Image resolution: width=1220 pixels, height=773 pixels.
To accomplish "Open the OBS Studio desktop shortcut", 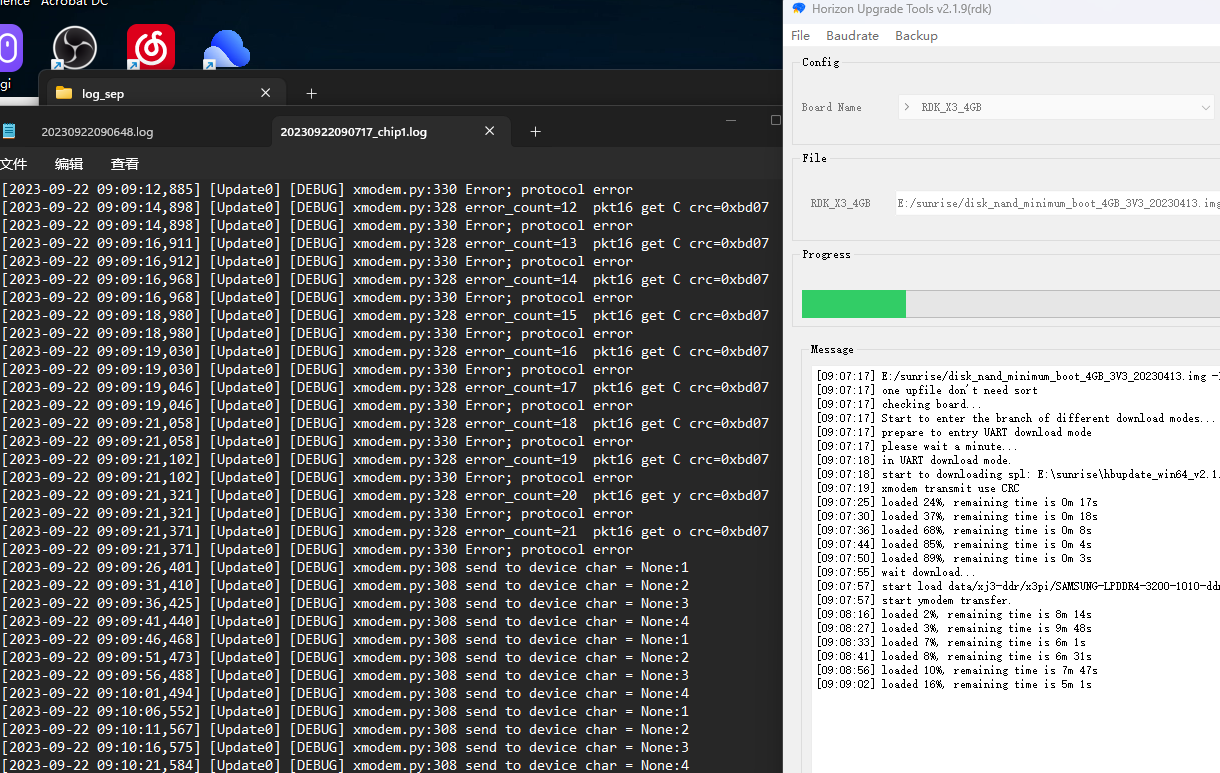I will pyautogui.click(x=74, y=48).
